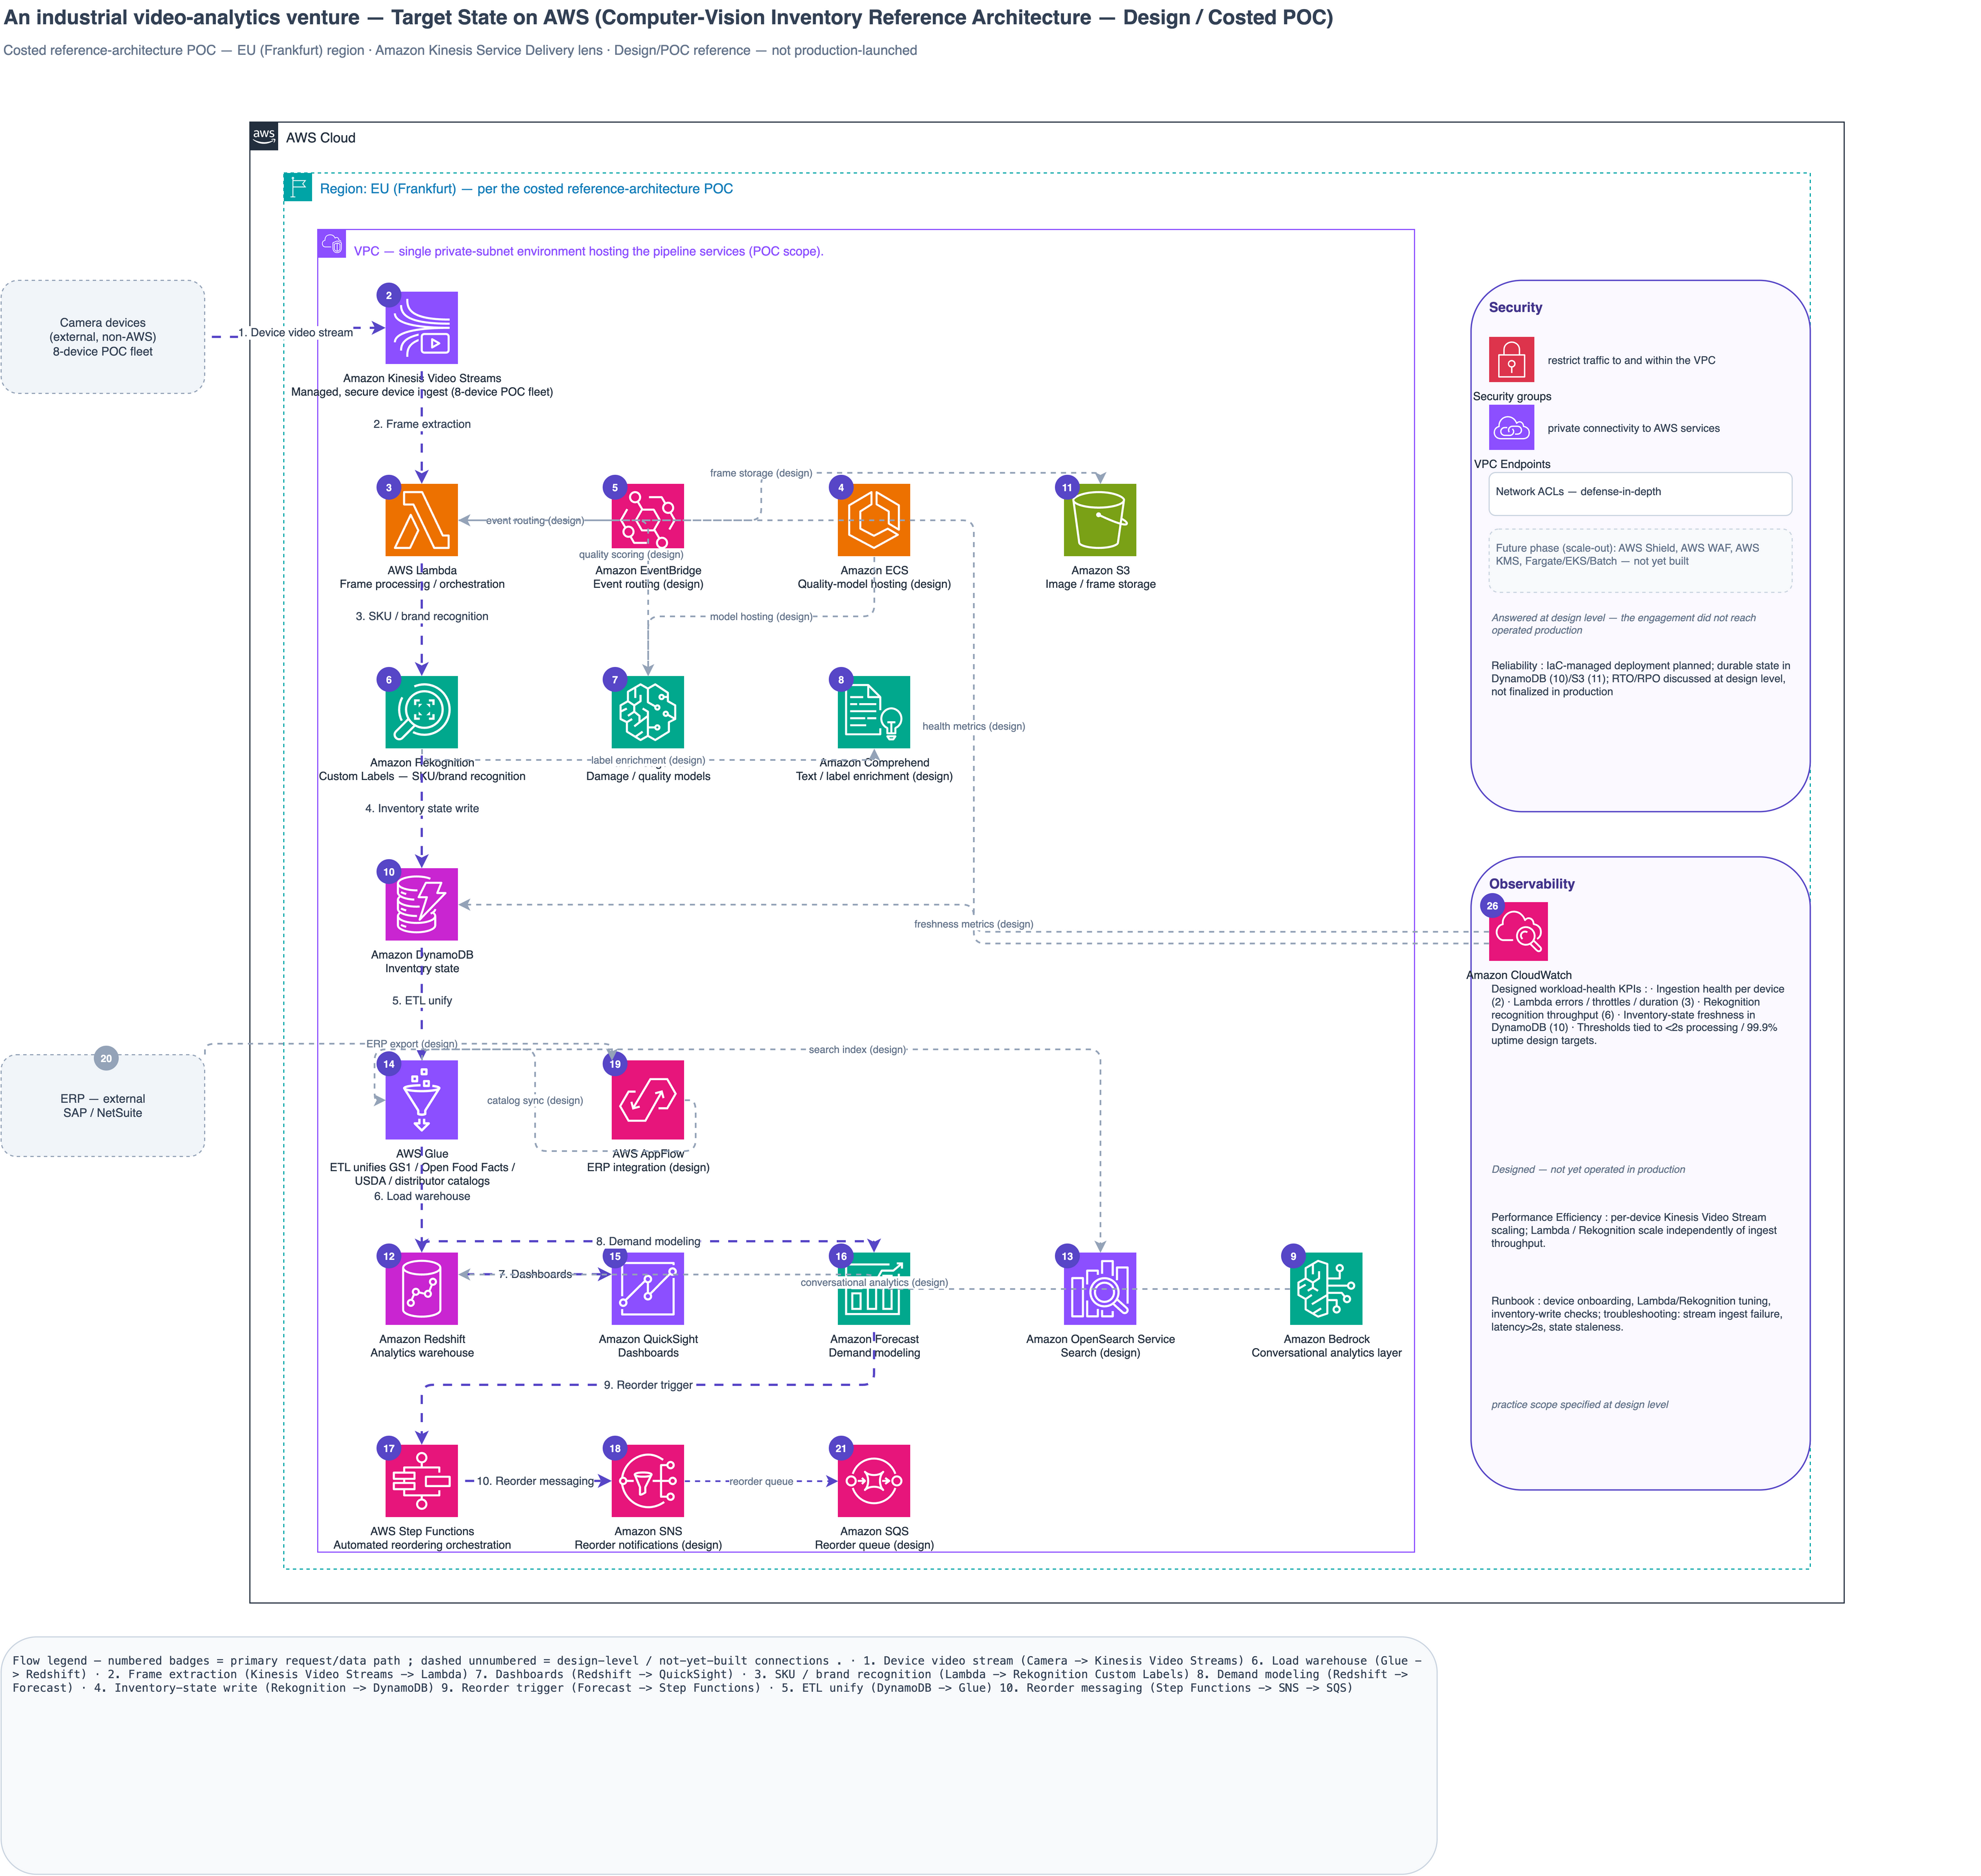Select the Amazon Rekognition icon
1981x1876 pixels.
[x=421, y=711]
